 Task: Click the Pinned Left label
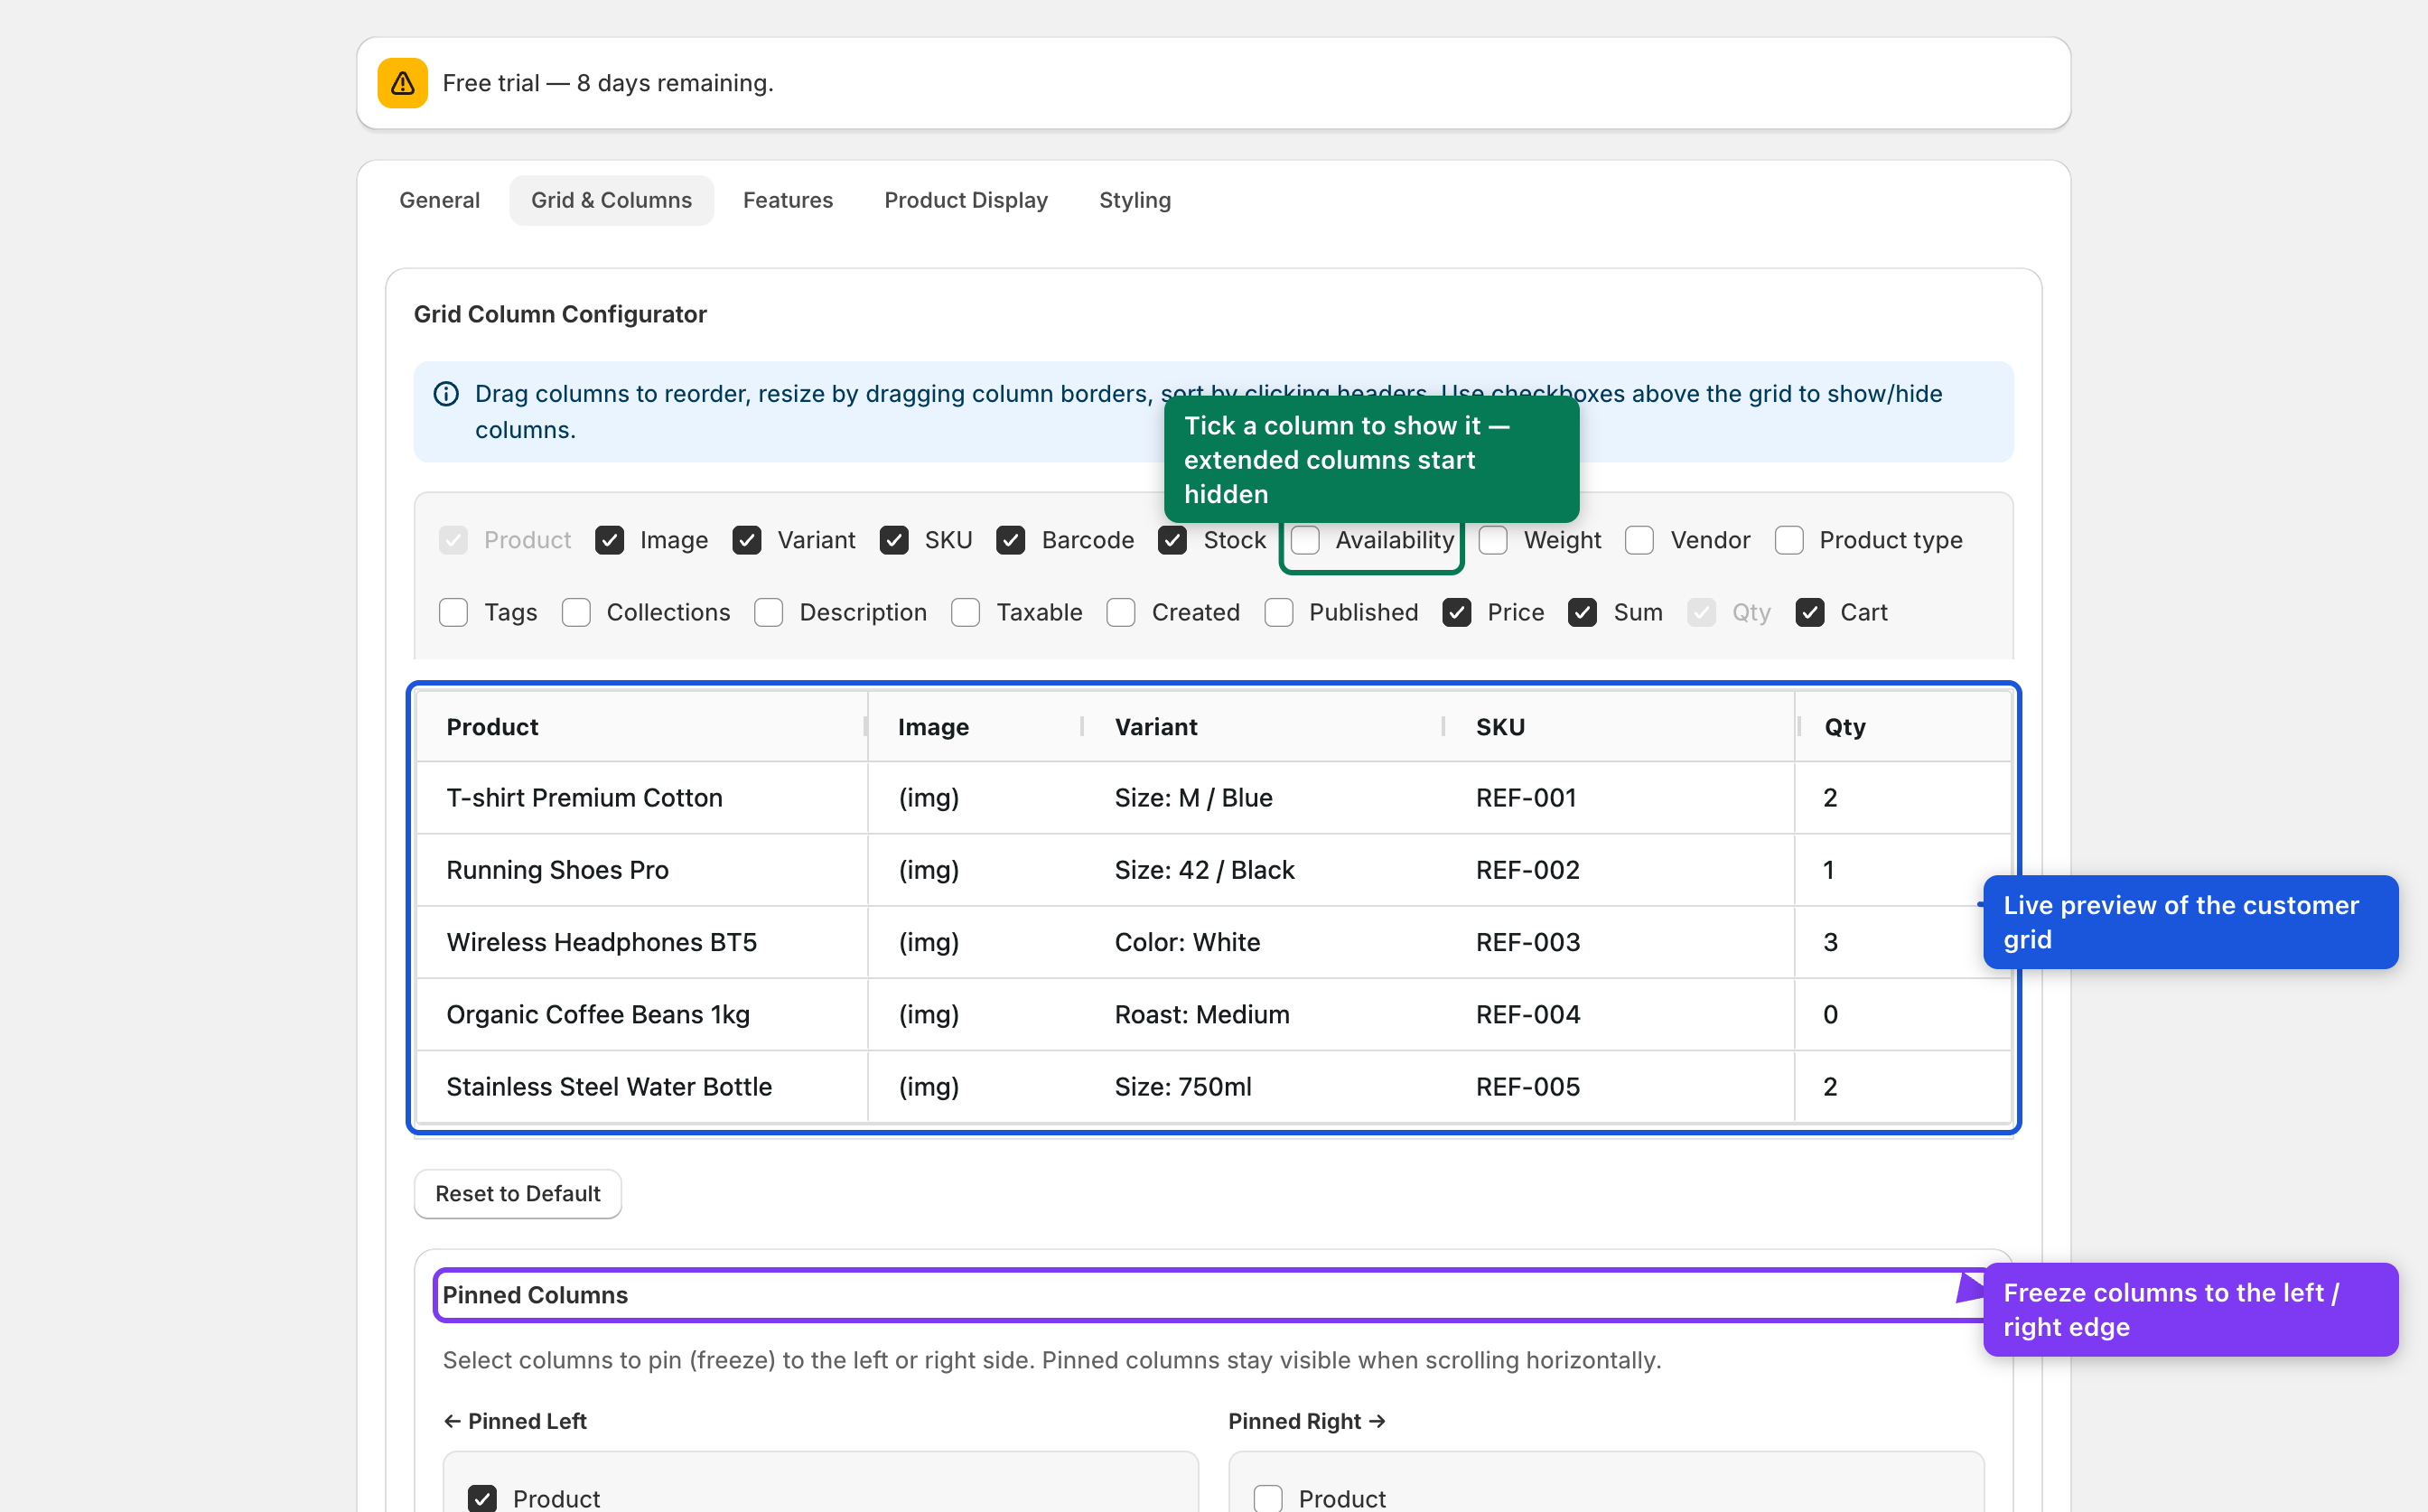point(515,1421)
